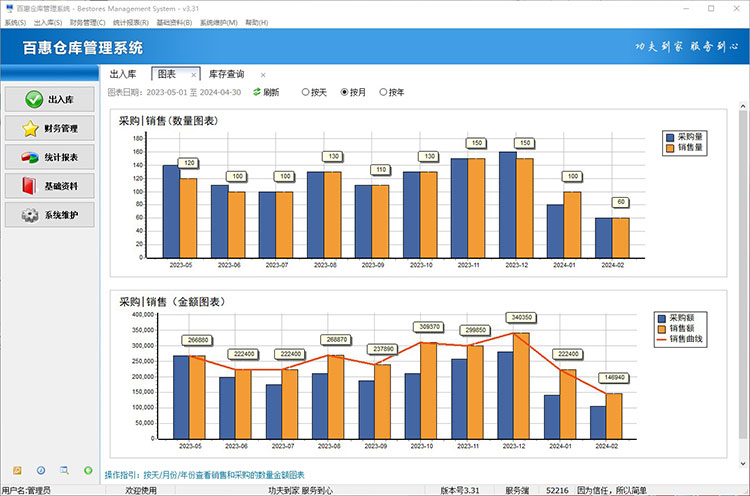Open the 财务管理(C) menu
The height and width of the screenshot is (496, 750).
coord(88,22)
